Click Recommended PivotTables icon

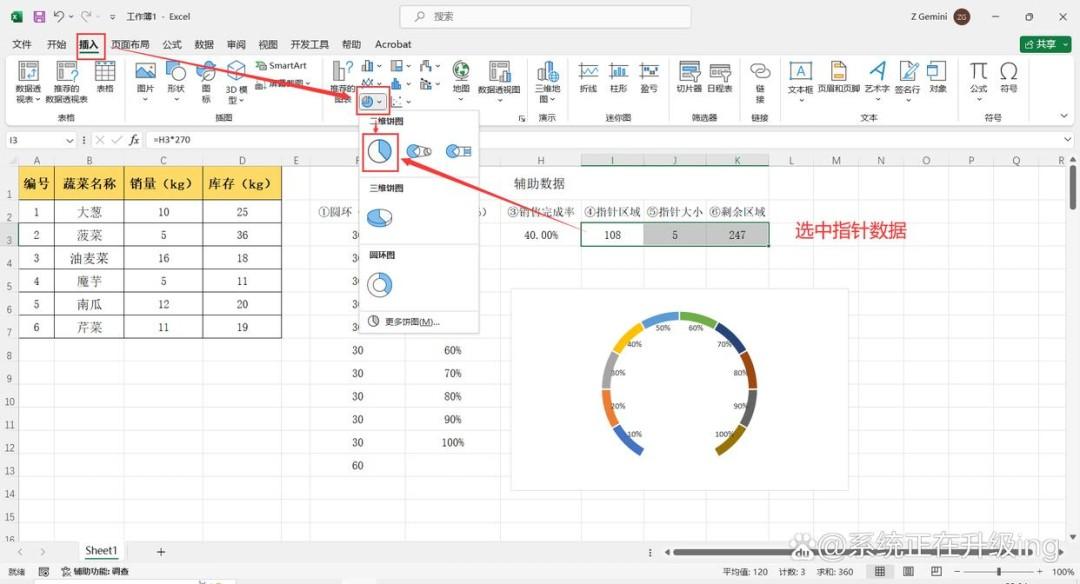(x=67, y=81)
